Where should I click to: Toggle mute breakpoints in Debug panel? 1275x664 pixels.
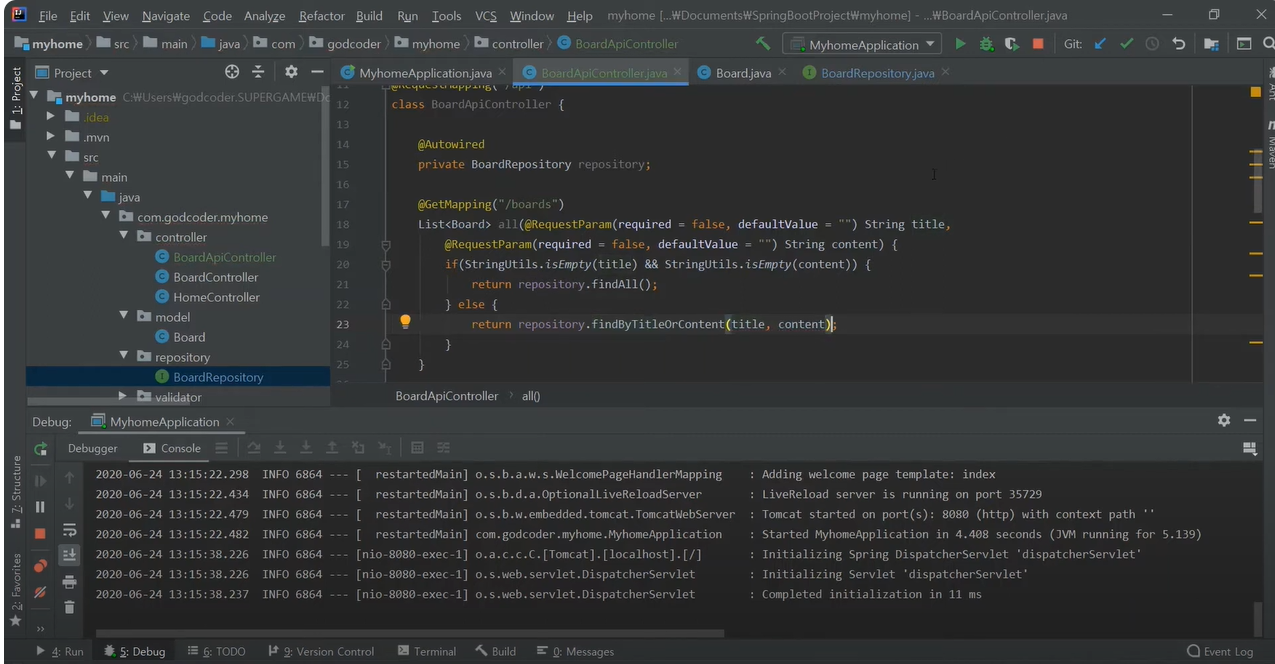coord(40,592)
